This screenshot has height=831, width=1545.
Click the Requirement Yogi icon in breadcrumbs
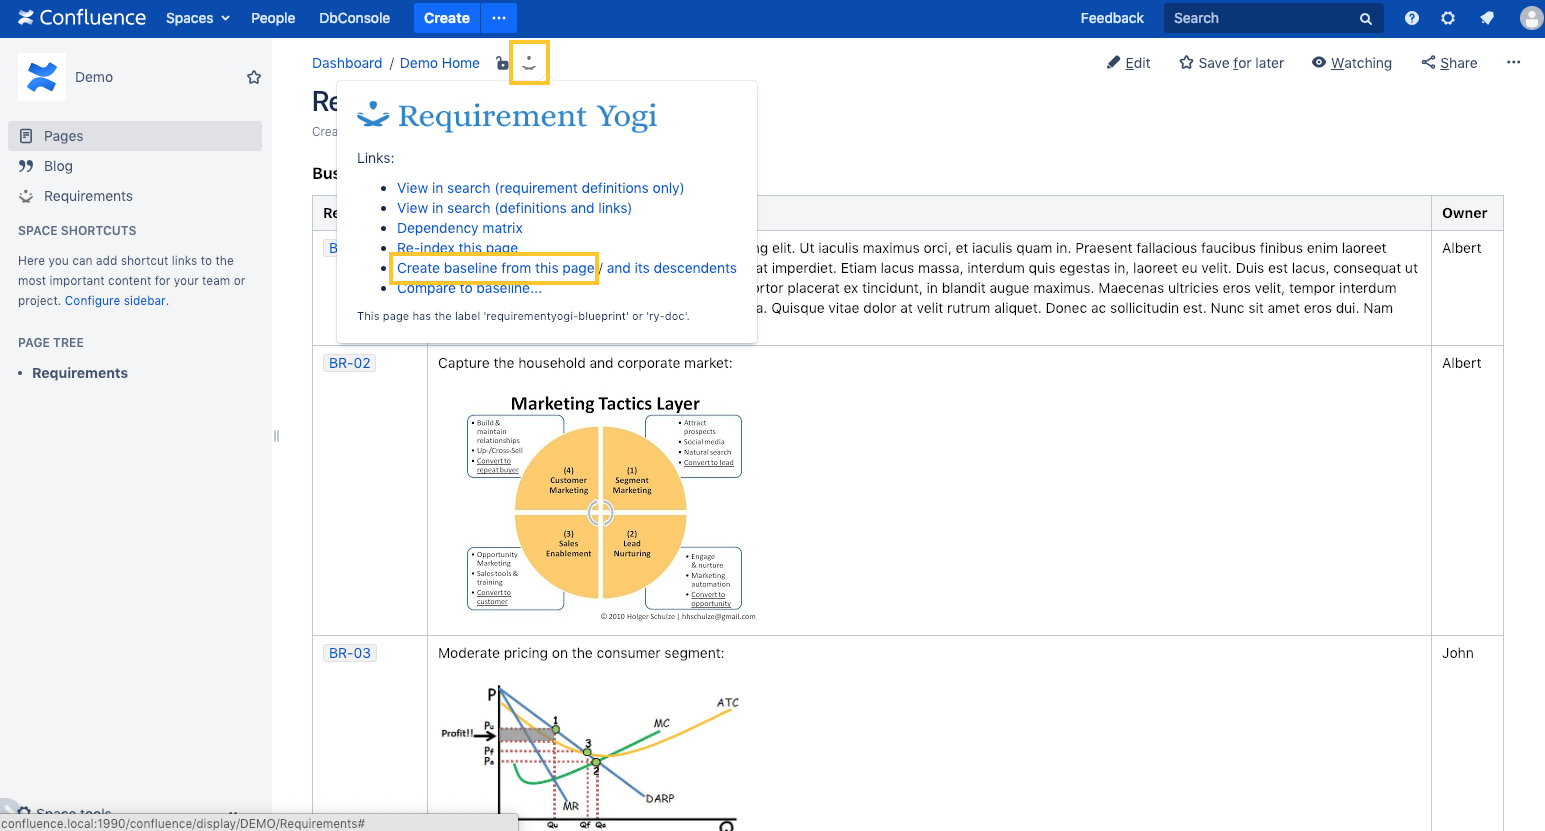529,63
